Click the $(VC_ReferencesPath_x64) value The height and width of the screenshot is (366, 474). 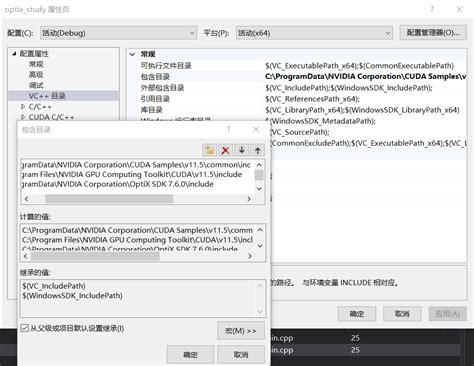click(x=312, y=99)
